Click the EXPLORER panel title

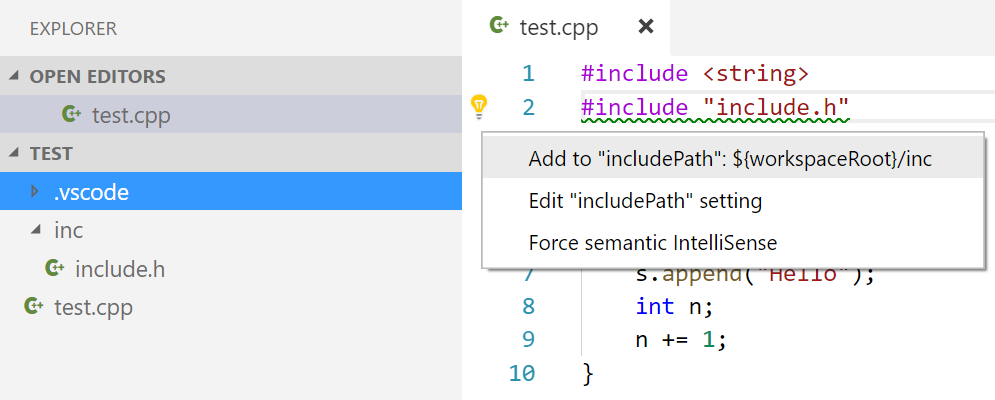pos(74,29)
